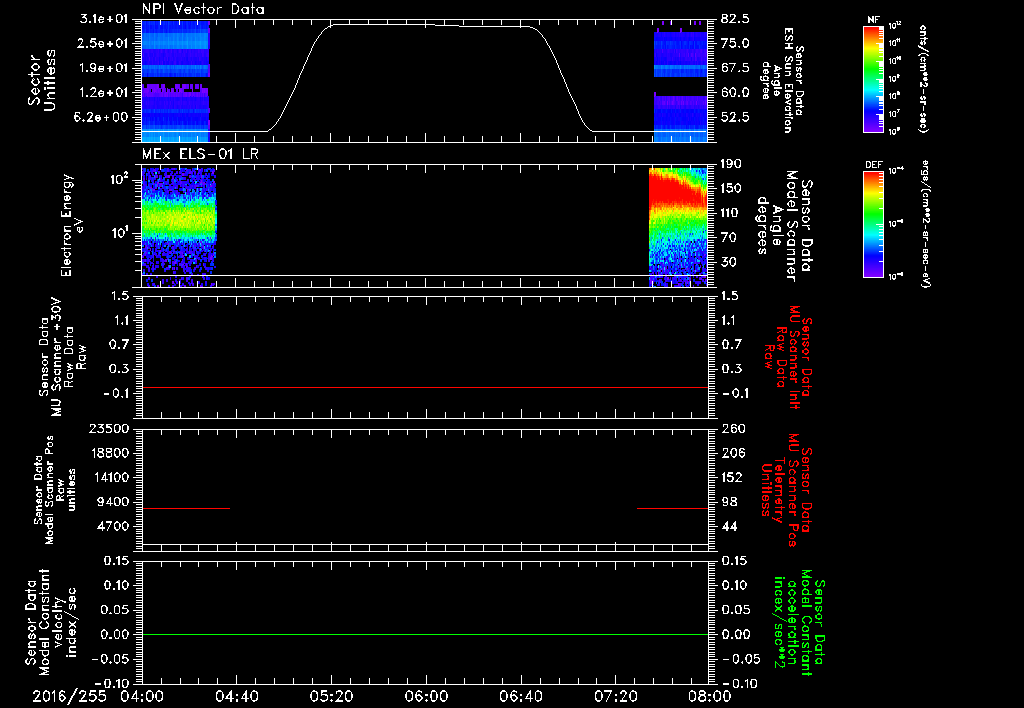The height and width of the screenshot is (708, 1024).
Task: Click the DEF rainbow color bar
Action: click(874, 224)
